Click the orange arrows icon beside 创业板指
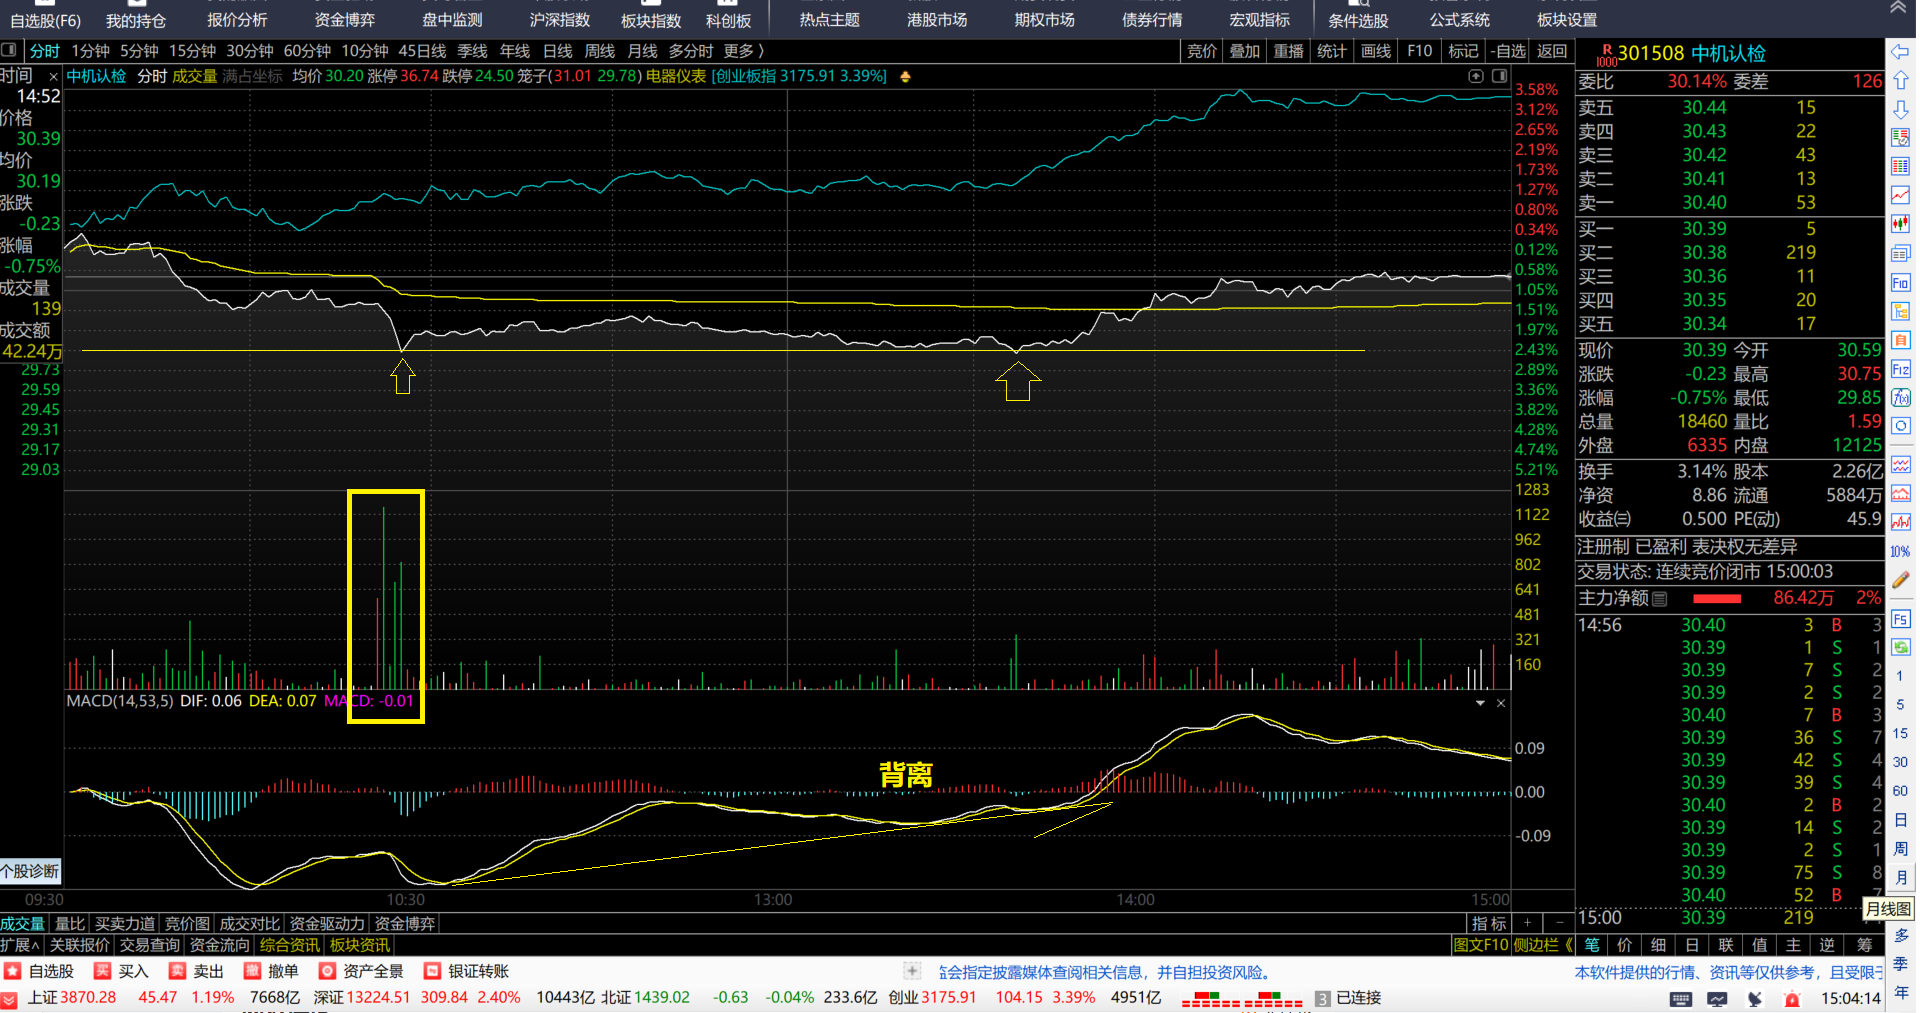Screen dimensions: 1920x1013 (905, 77)
